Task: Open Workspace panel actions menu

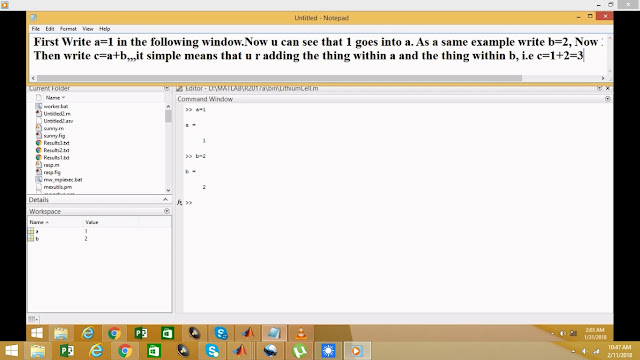Action: coord(167,211)
